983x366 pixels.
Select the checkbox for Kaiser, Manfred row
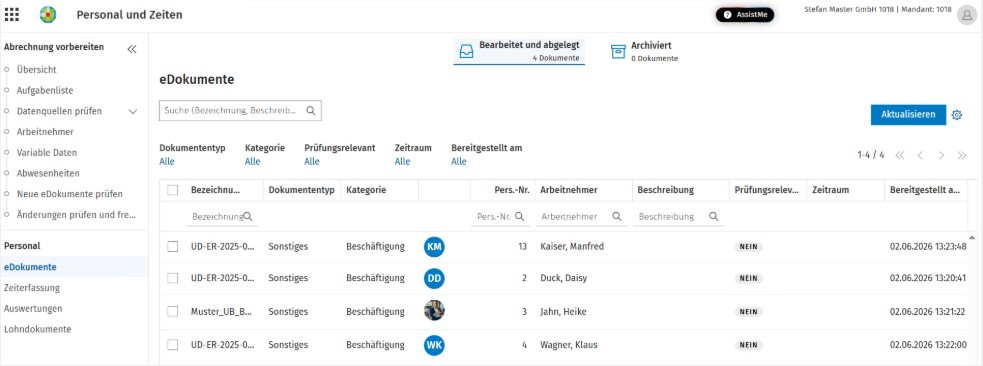click(172, 246)
